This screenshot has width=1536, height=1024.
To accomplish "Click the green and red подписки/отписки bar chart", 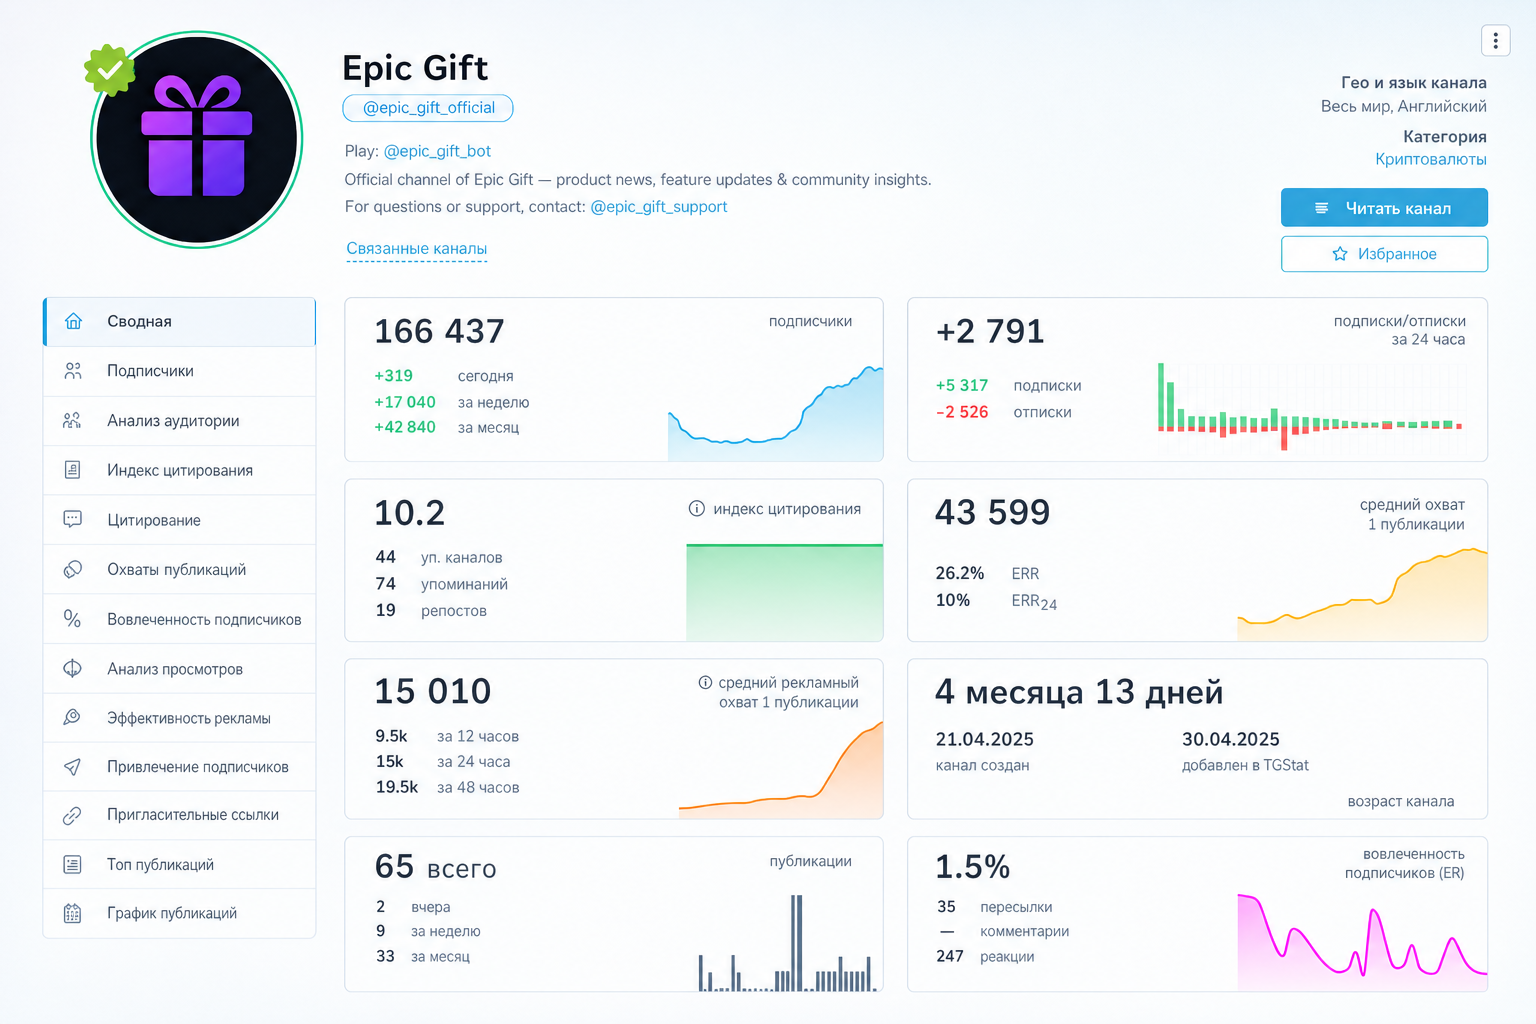I will click(1310, 407).
